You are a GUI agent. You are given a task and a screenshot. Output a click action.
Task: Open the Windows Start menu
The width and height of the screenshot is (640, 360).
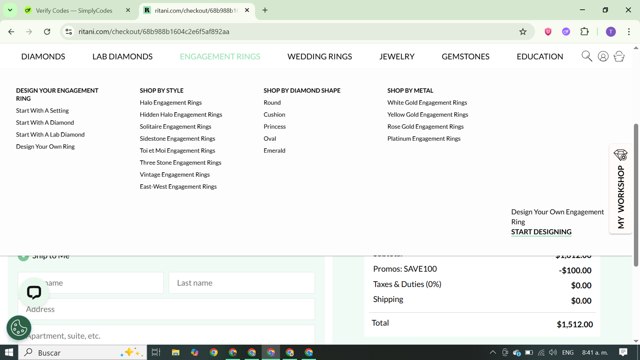coord(9,352)
